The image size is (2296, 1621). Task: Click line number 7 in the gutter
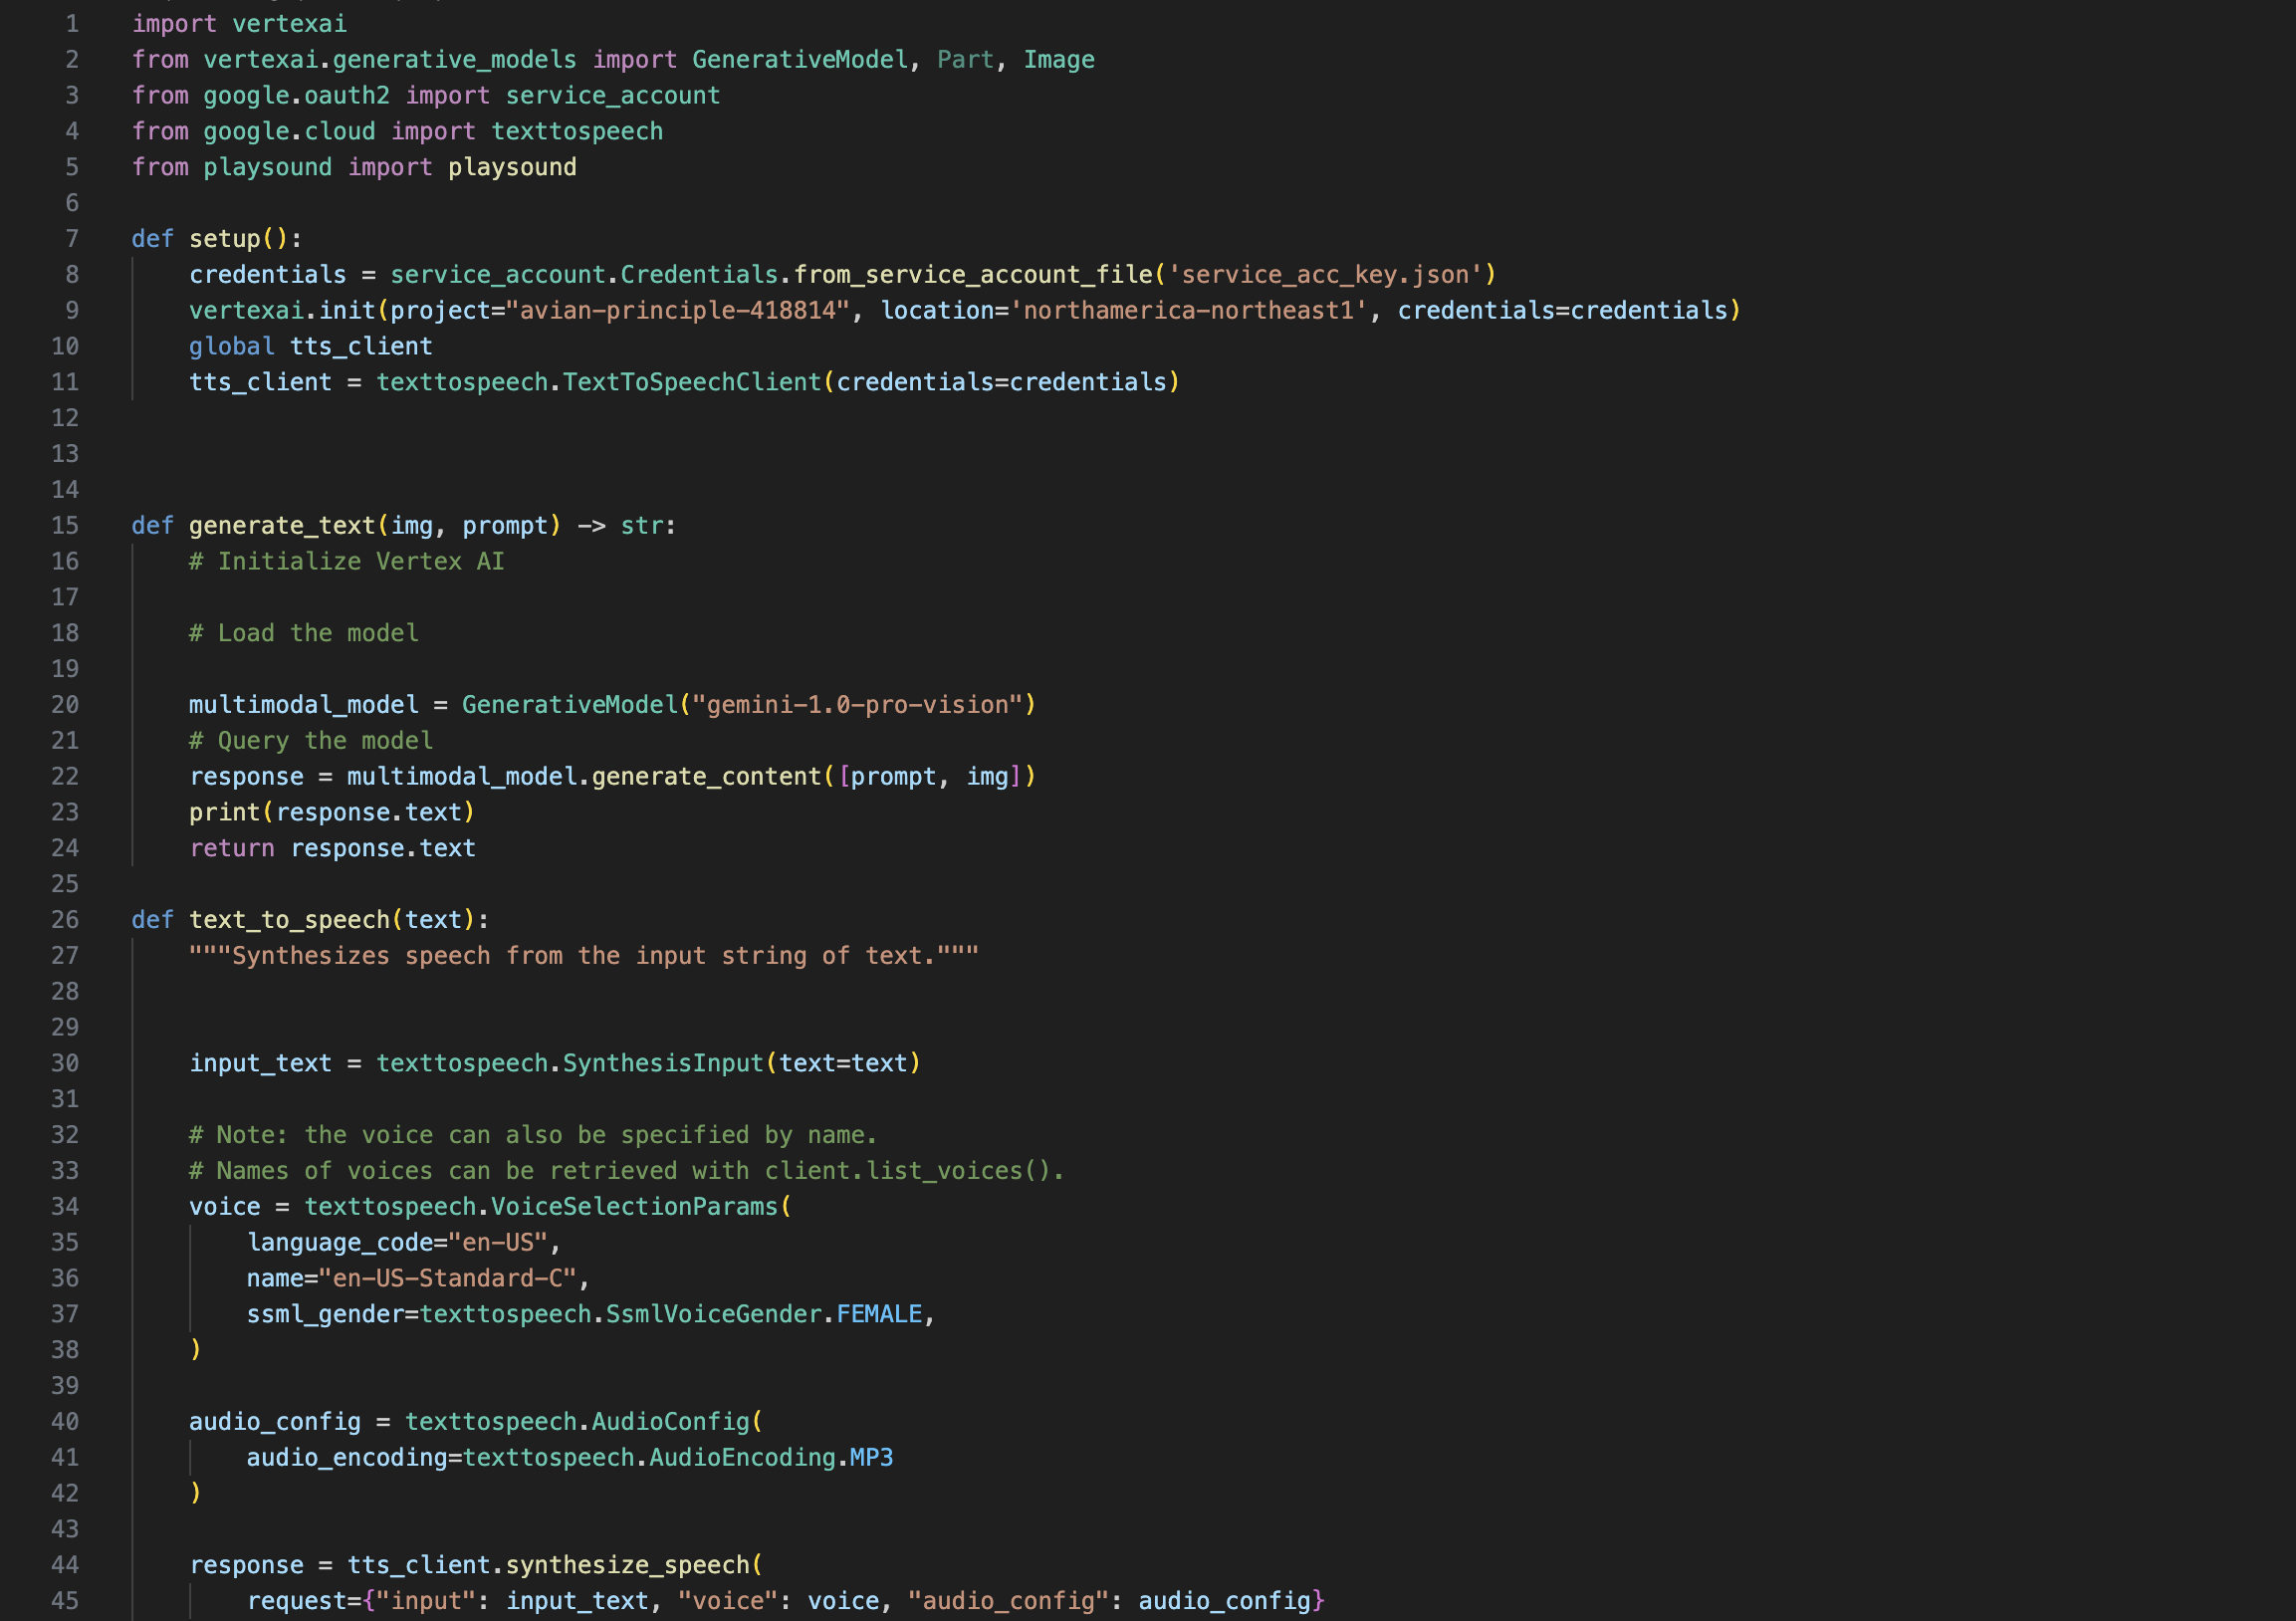click(x=71, y=239)
